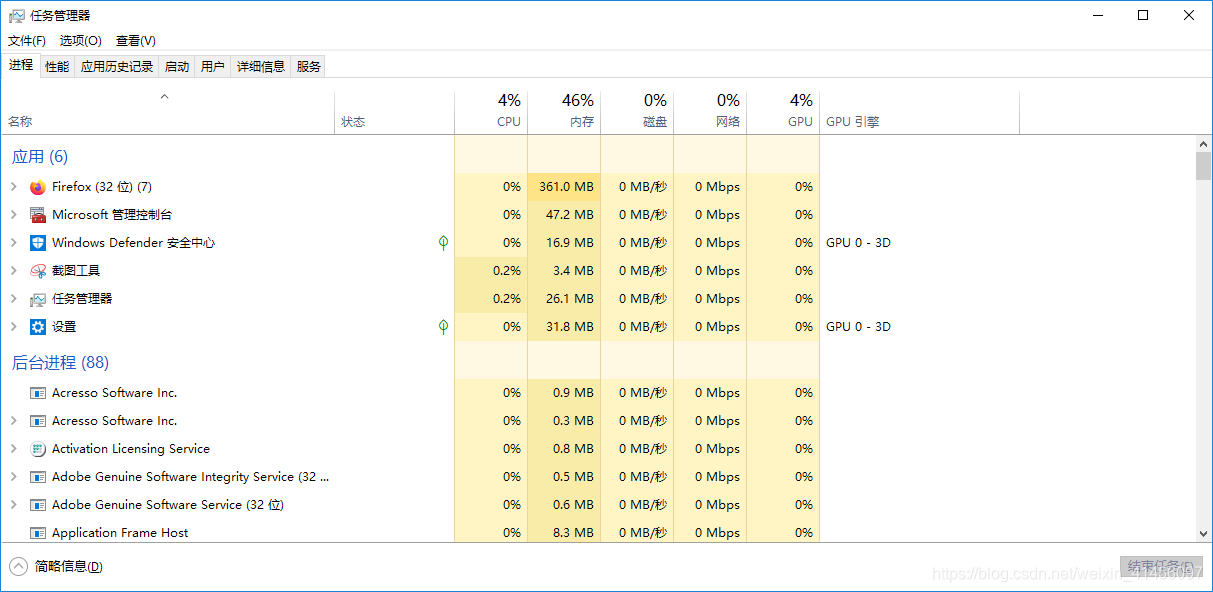Switch to the 应用历史记录 tab
The image size is (1213, 592).
tap(117, 67)
